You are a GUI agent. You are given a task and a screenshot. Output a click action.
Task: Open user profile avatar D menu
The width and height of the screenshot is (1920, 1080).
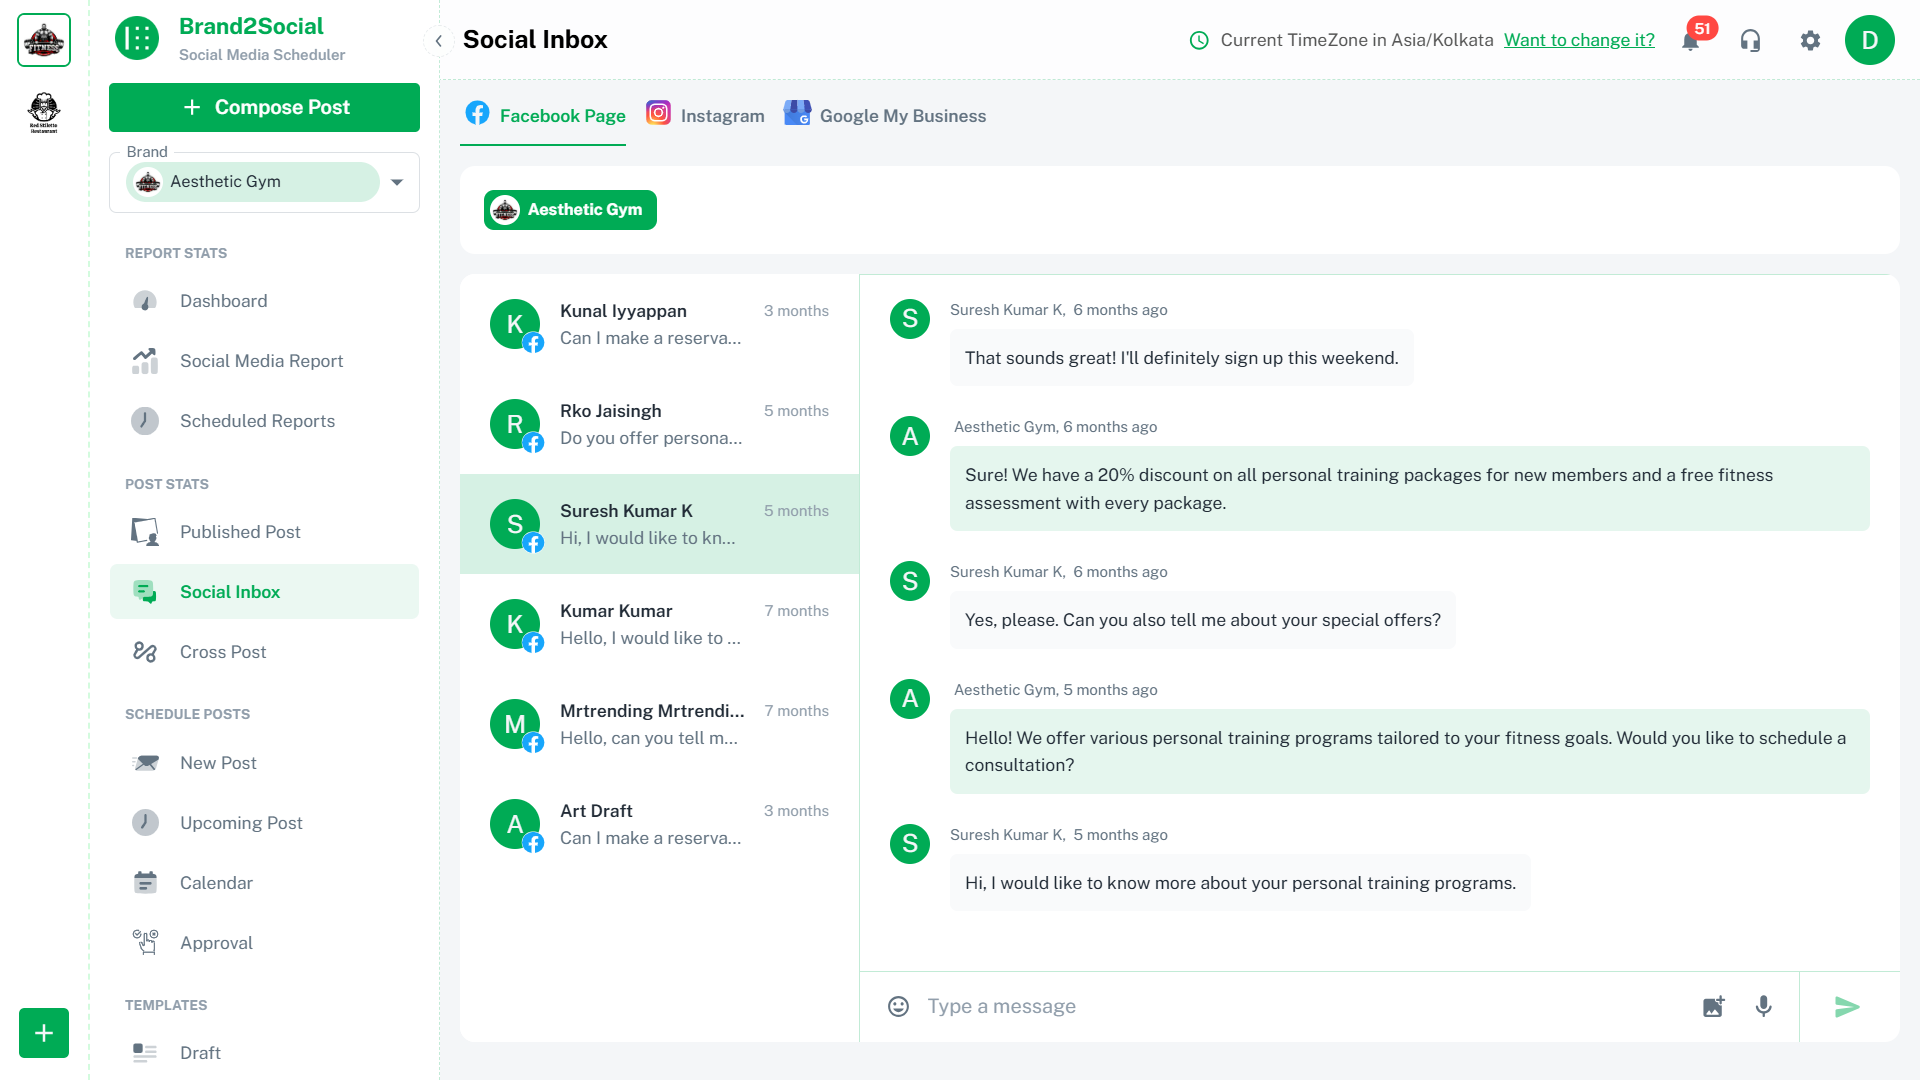[x=1869, y=41]
